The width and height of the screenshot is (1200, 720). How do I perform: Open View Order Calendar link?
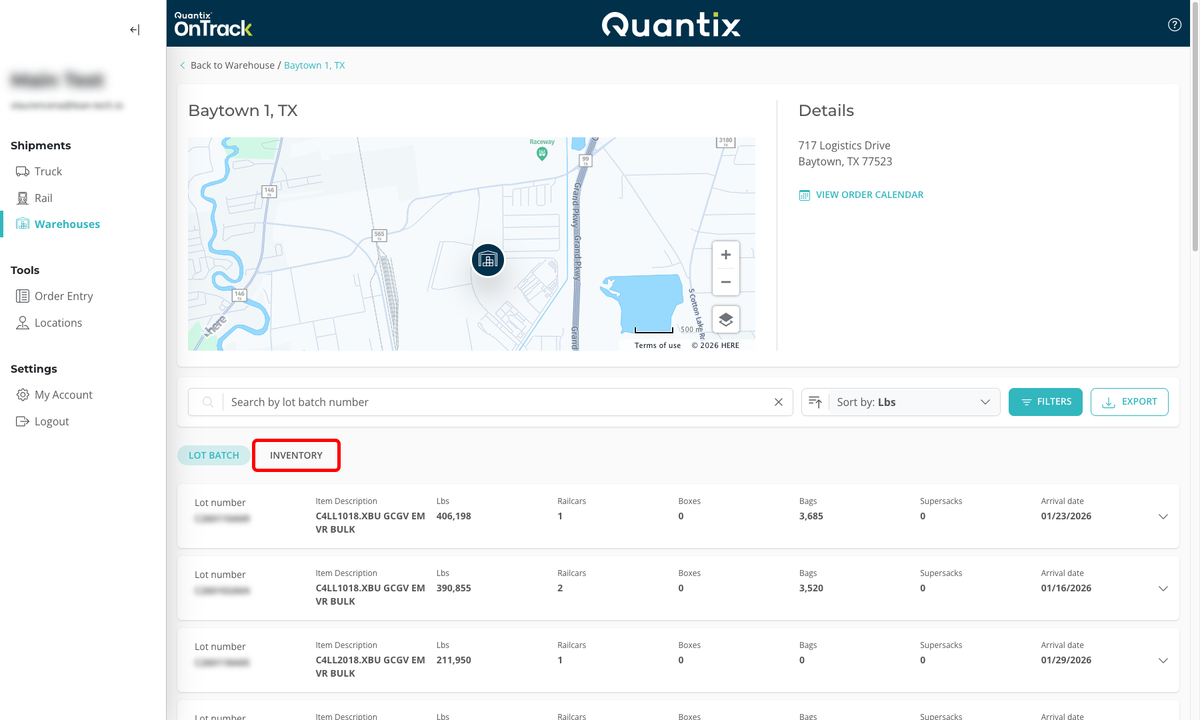click(x=869, y=195)
